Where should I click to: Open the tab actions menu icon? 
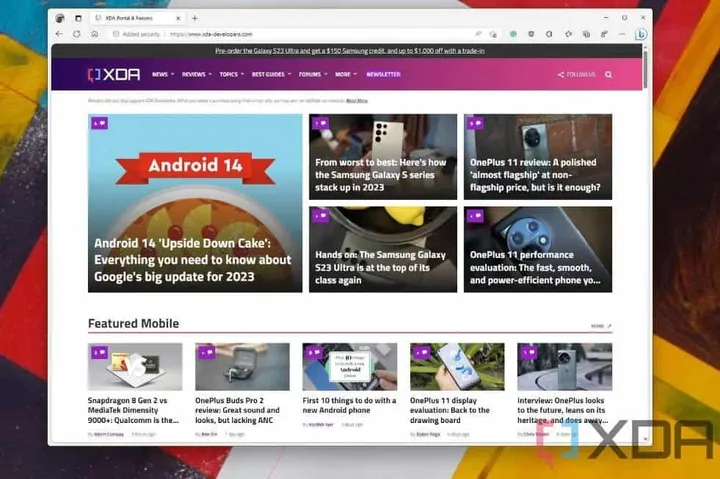78,18
